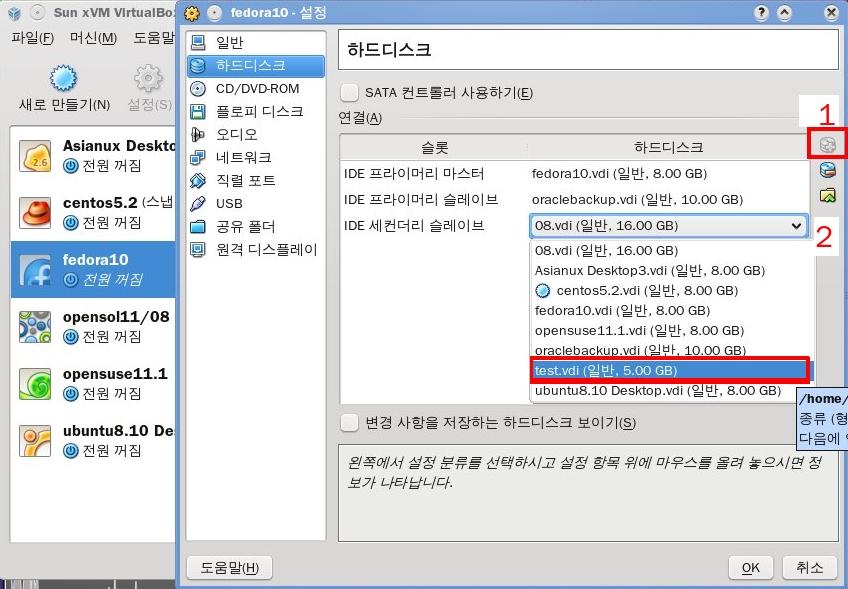Select the Asianux Desktop virtual machine entry

point(93,156)
